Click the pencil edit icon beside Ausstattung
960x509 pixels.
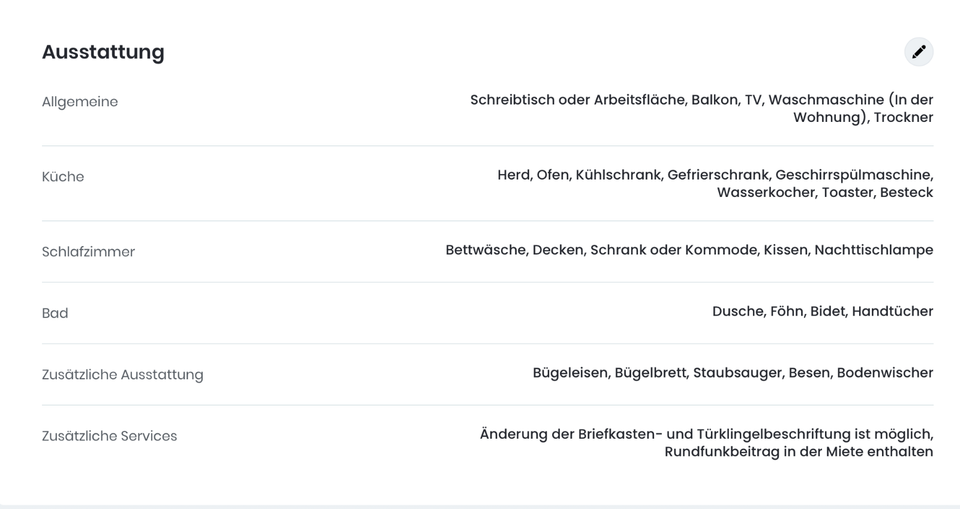[918, 51]
